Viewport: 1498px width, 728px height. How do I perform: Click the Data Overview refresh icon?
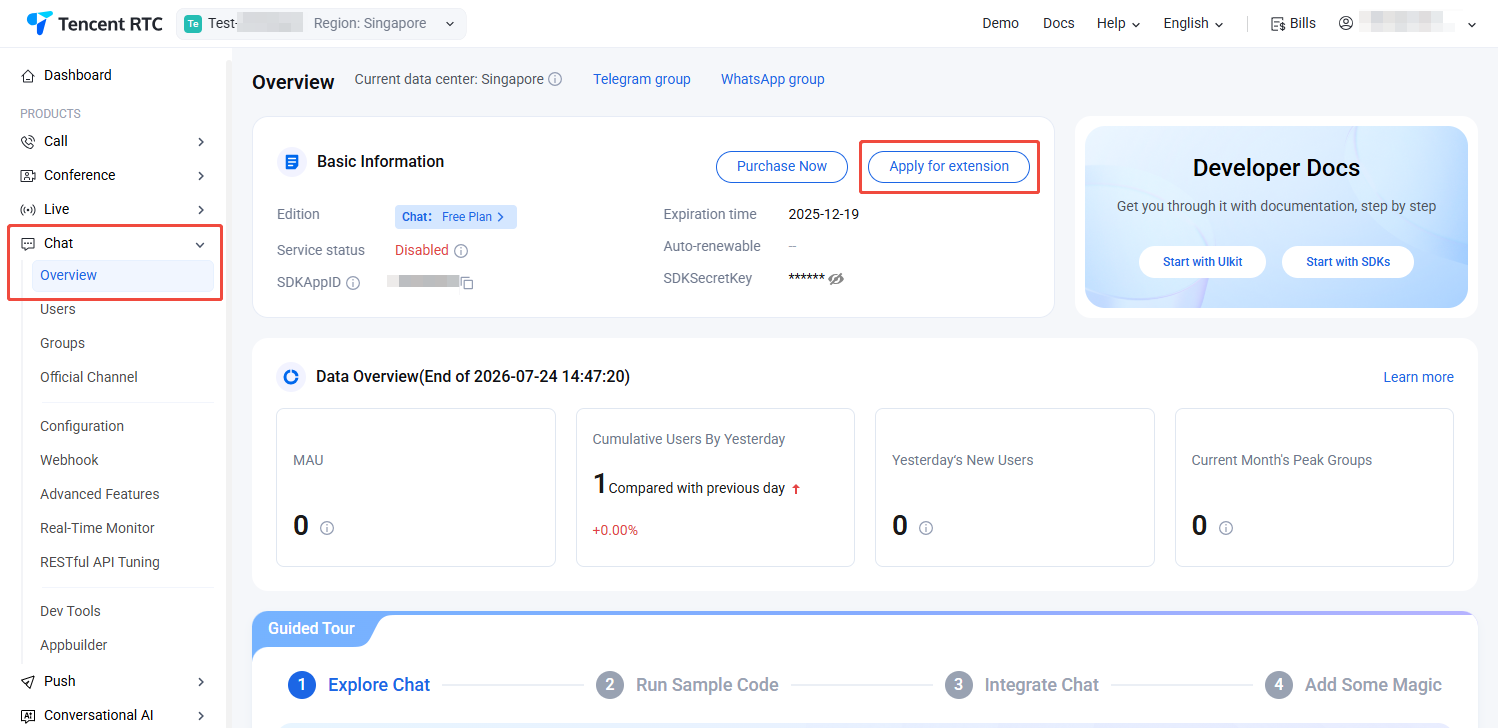(291, 377)
